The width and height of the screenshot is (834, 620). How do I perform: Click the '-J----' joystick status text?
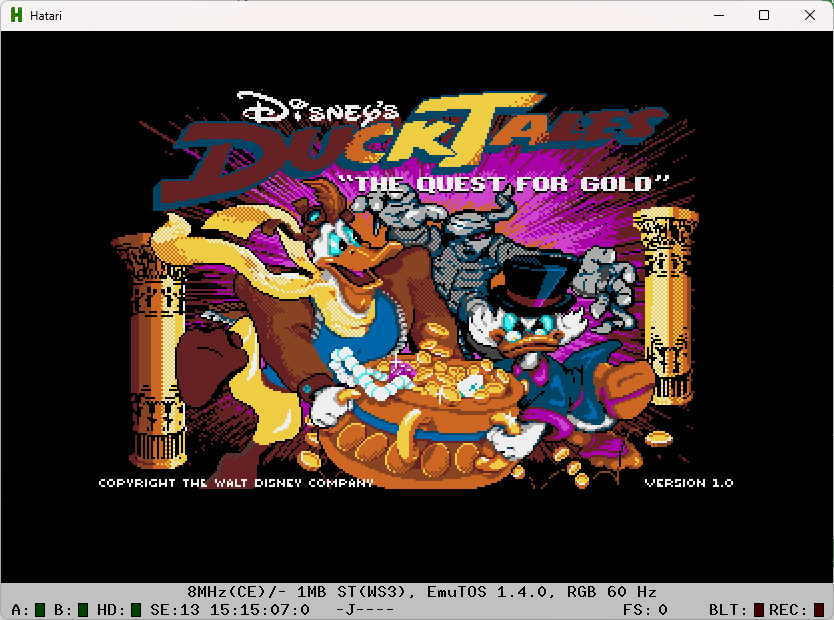coord(365,610)
